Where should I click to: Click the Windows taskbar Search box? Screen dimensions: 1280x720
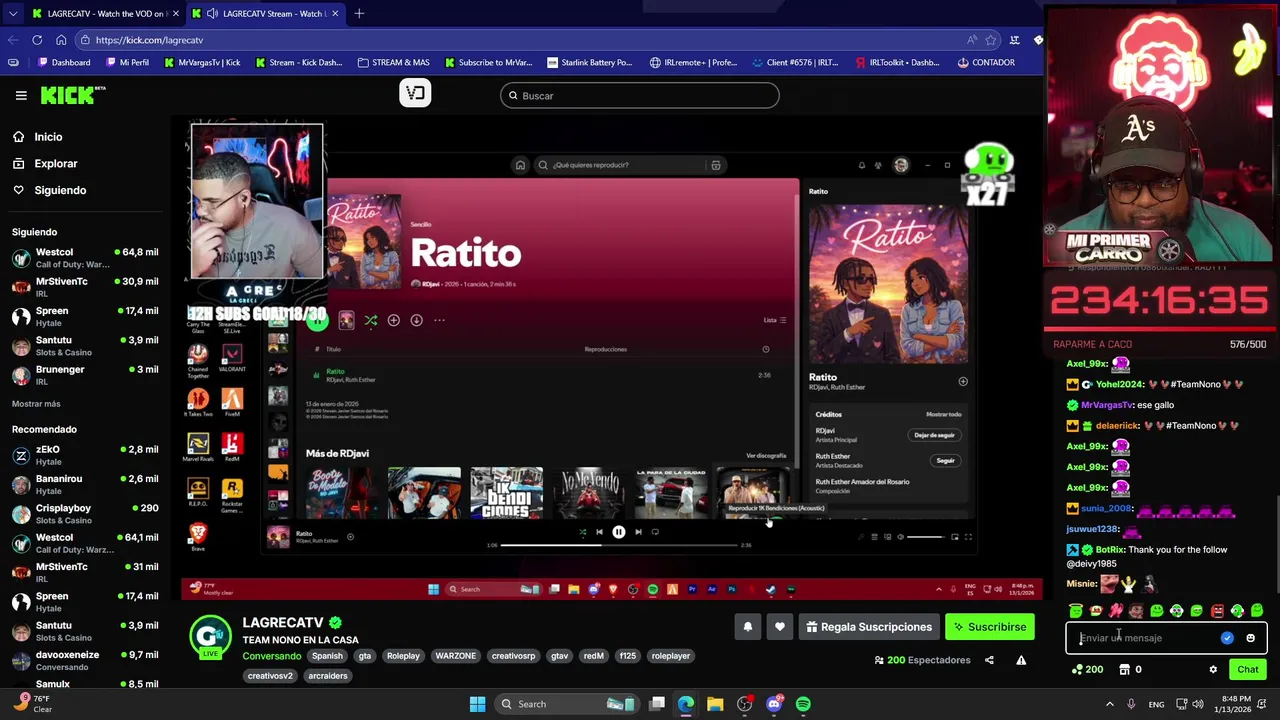coord(567,704)
